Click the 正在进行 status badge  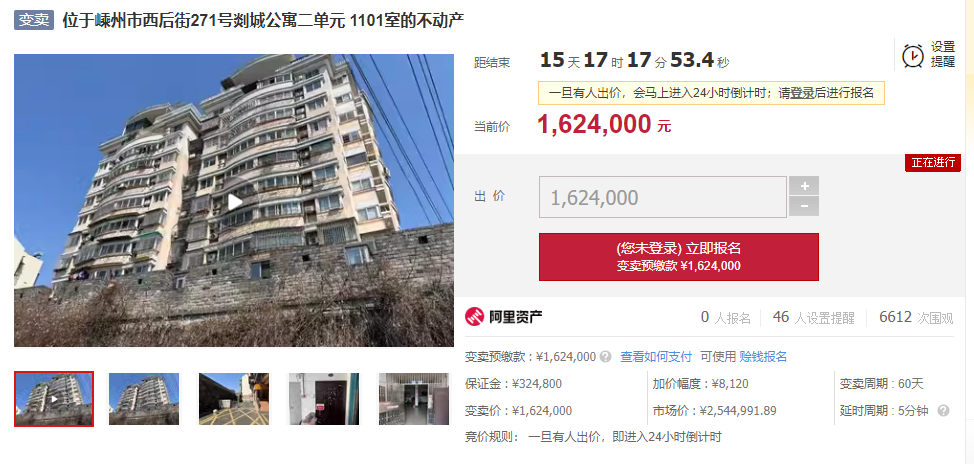tap(932, 163)
